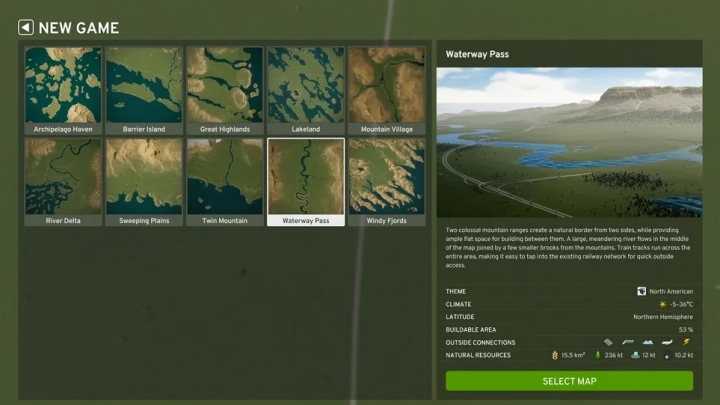
Task: Pick the Lakeland map
Action: (x=306, y=90)
